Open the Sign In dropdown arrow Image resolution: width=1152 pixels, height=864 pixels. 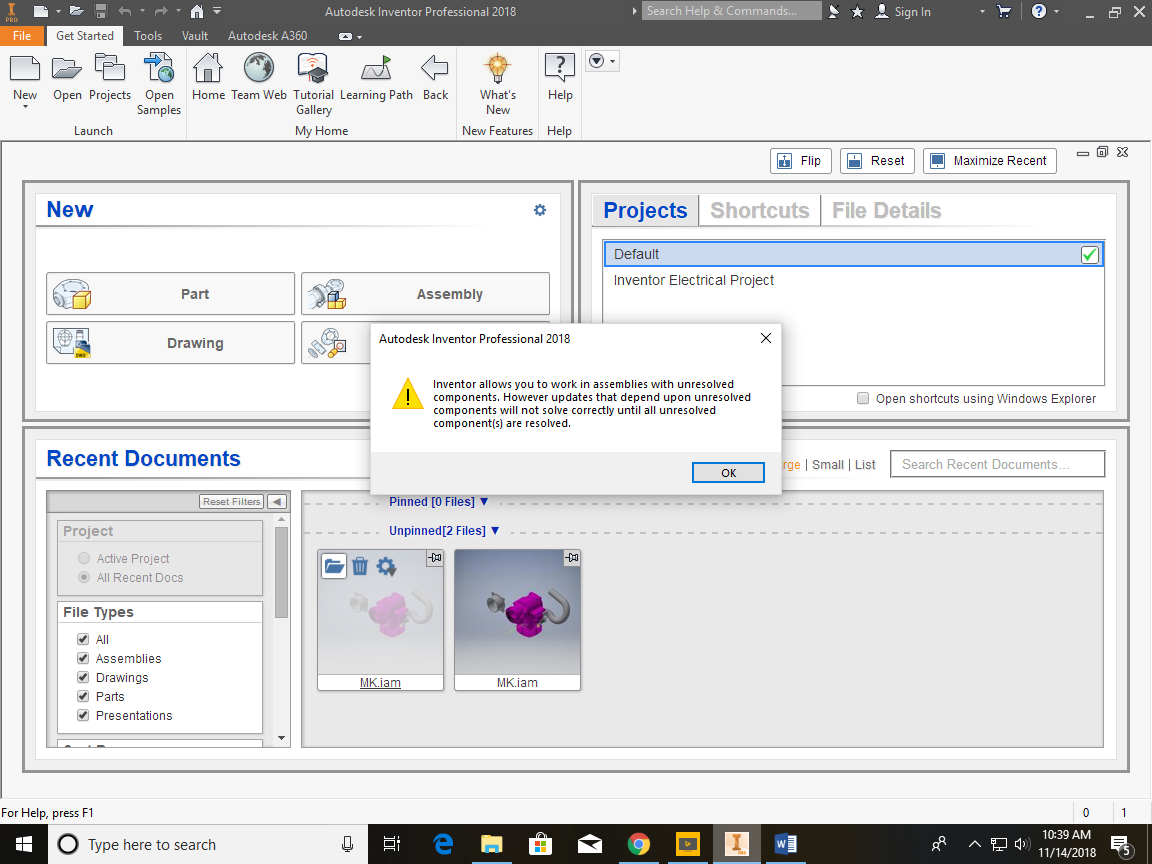982,12
